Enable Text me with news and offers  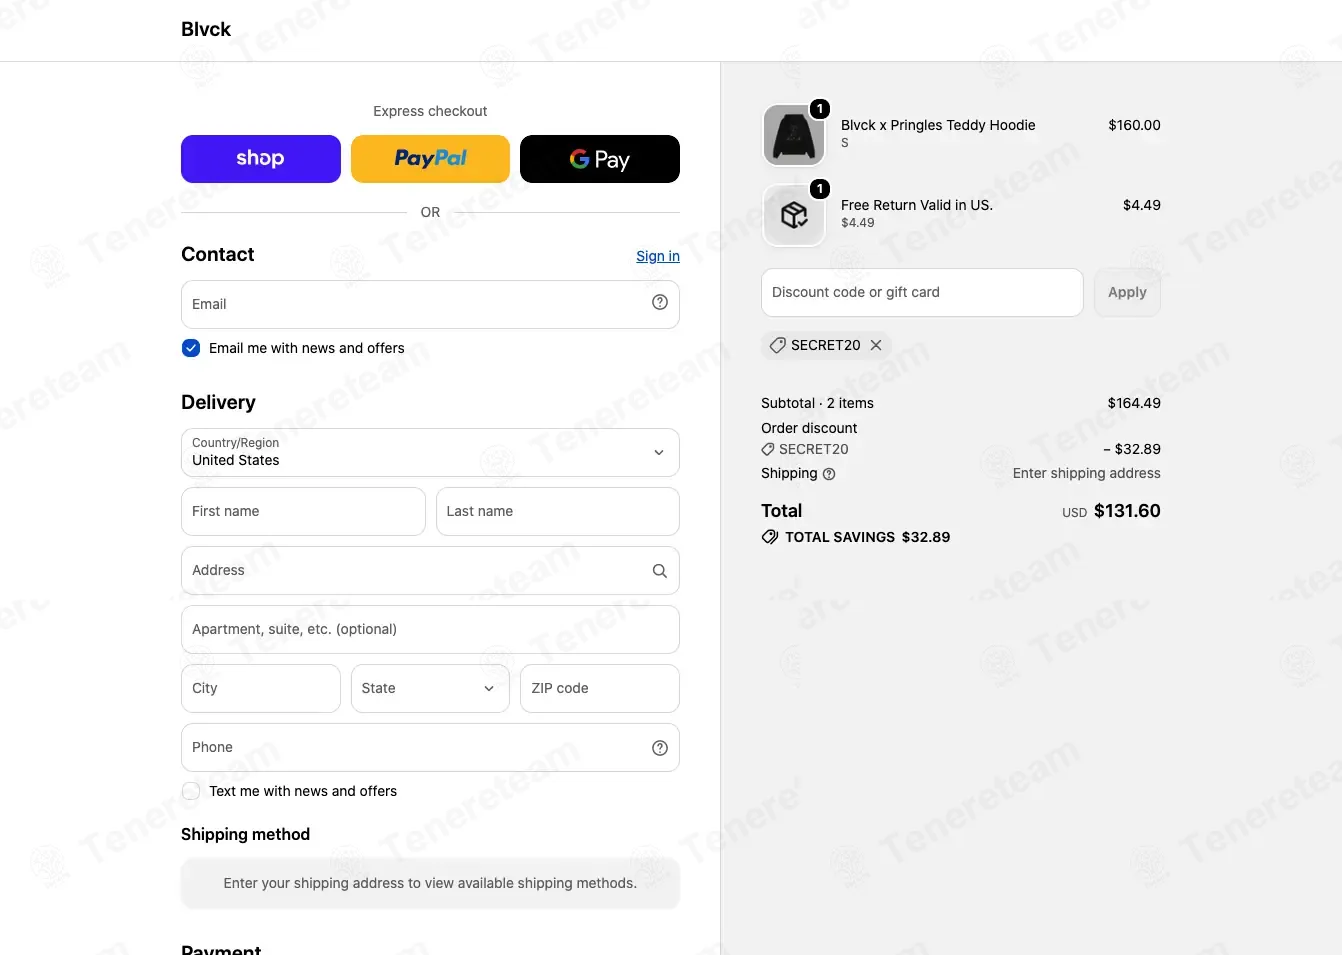[191, 791]
